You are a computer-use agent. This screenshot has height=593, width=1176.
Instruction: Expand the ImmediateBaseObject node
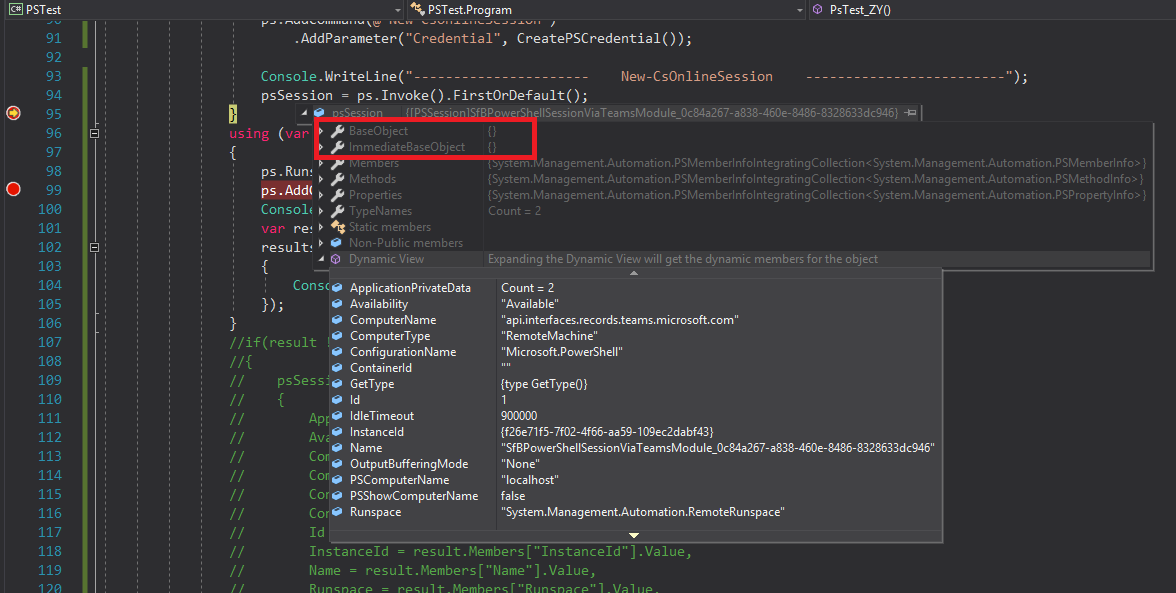tap(322, 147)
